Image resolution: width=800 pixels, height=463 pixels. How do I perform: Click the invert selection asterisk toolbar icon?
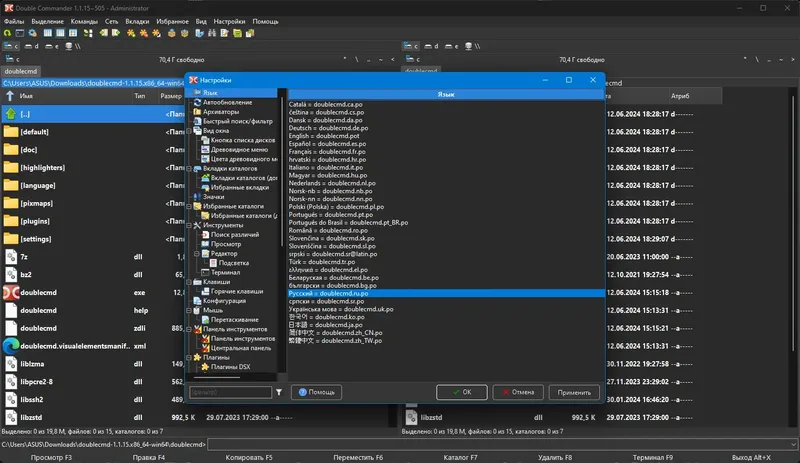click(x=157, y=33)
